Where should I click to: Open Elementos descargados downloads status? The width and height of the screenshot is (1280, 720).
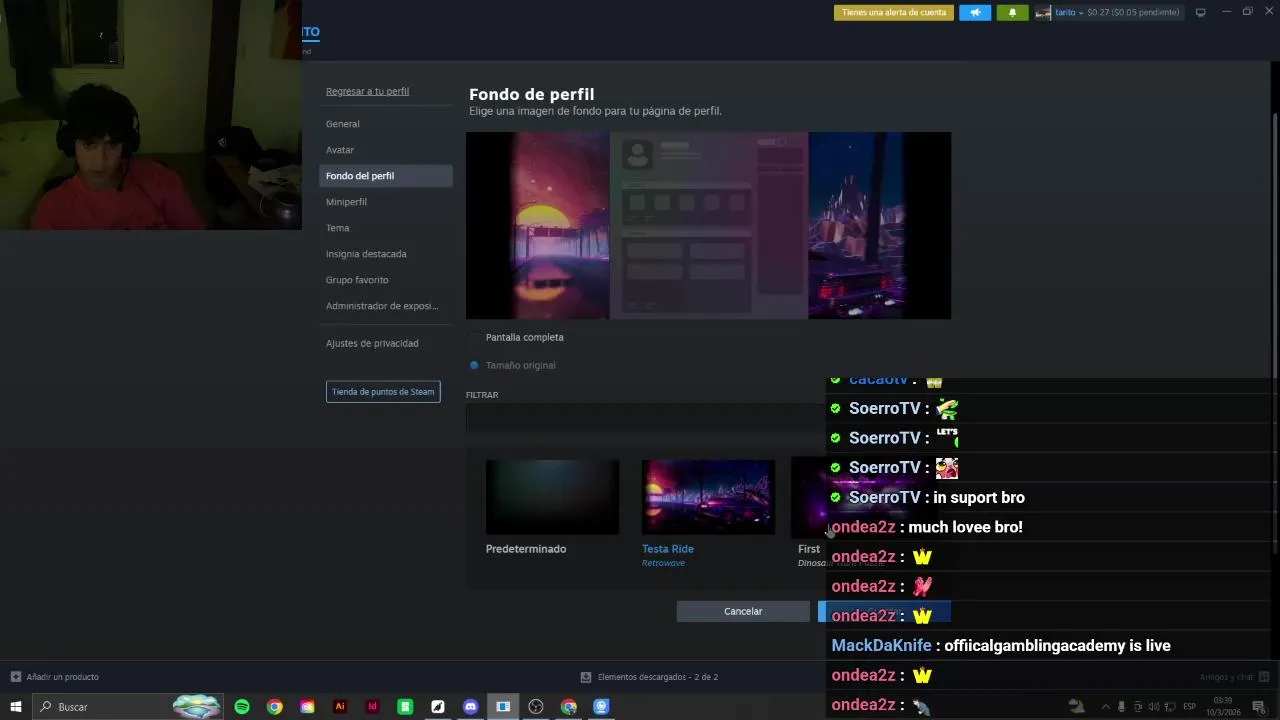[x=650, y=677]
